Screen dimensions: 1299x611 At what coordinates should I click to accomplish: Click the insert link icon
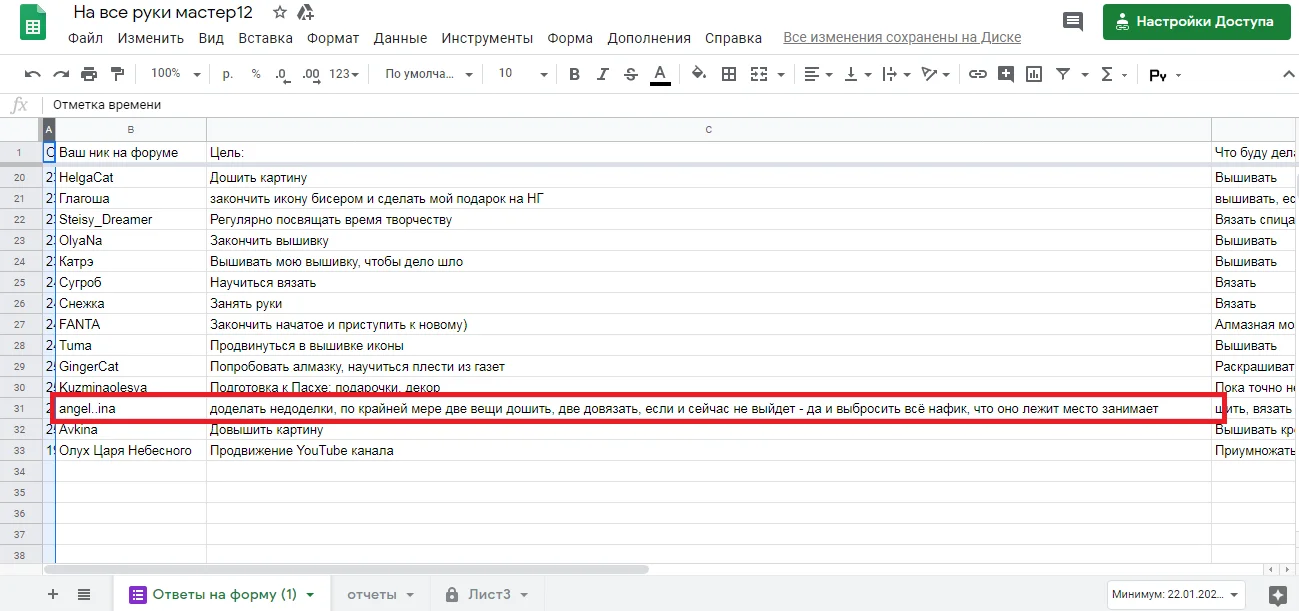tap(978, 74)
